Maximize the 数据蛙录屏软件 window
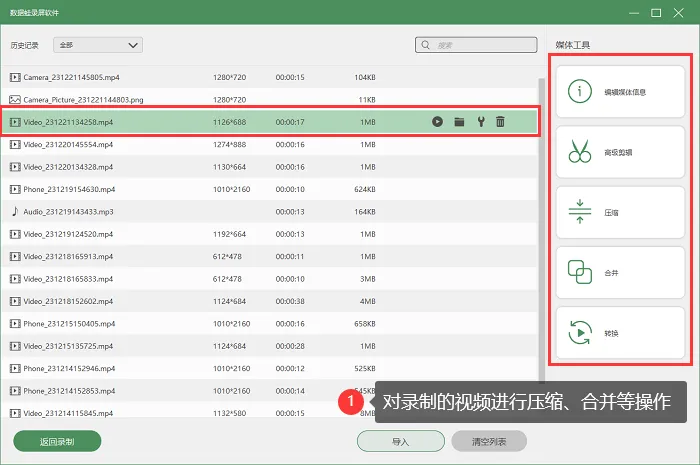This screenshot has width=700, height=465. pos(656,12)
